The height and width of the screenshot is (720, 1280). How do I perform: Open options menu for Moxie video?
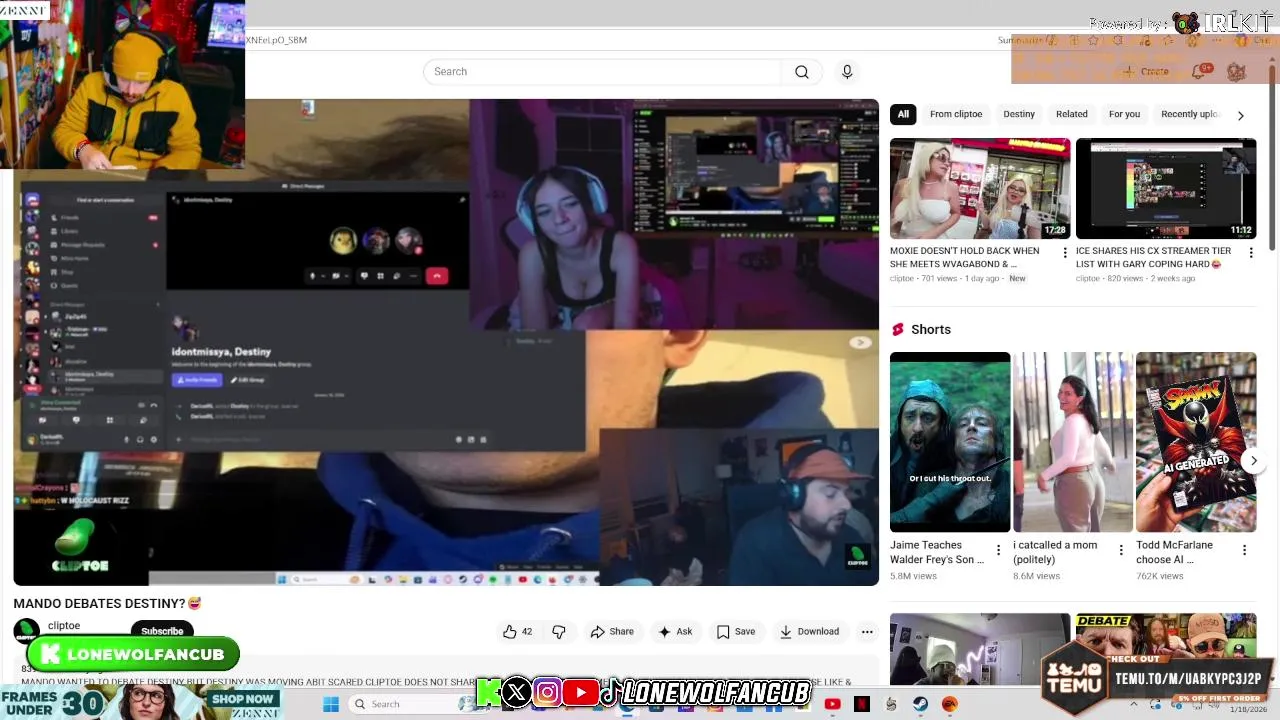coord(1064,253)
